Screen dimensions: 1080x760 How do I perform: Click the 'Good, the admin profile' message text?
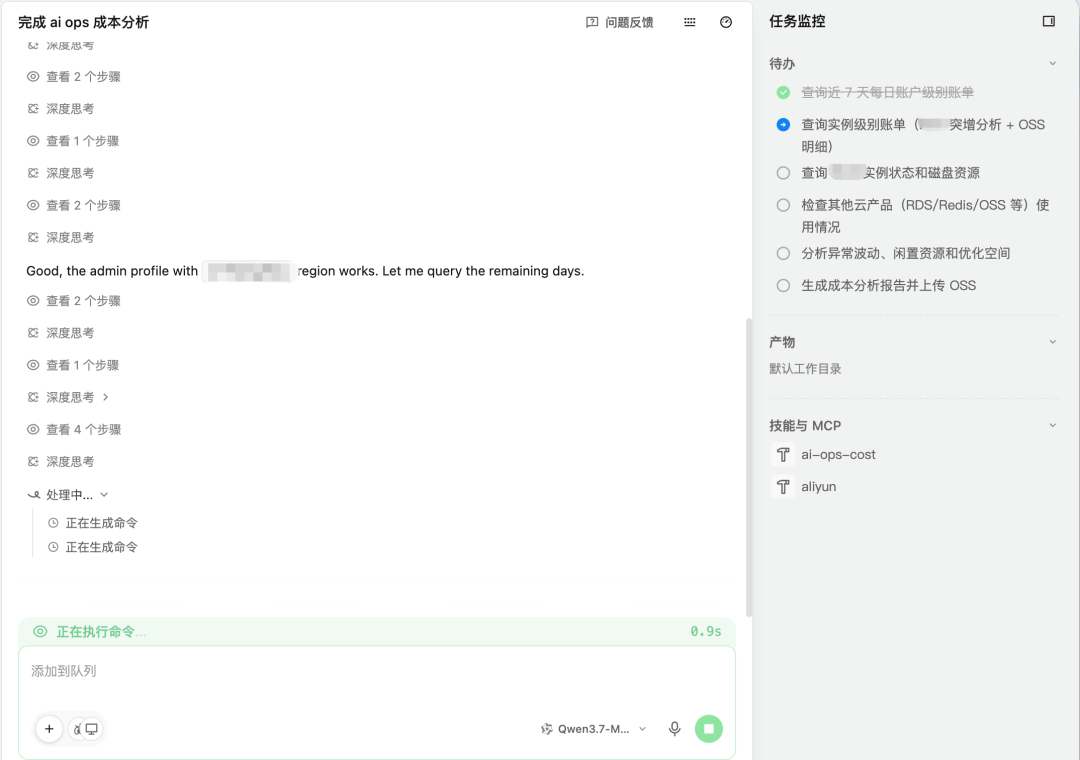click(305, 271)
